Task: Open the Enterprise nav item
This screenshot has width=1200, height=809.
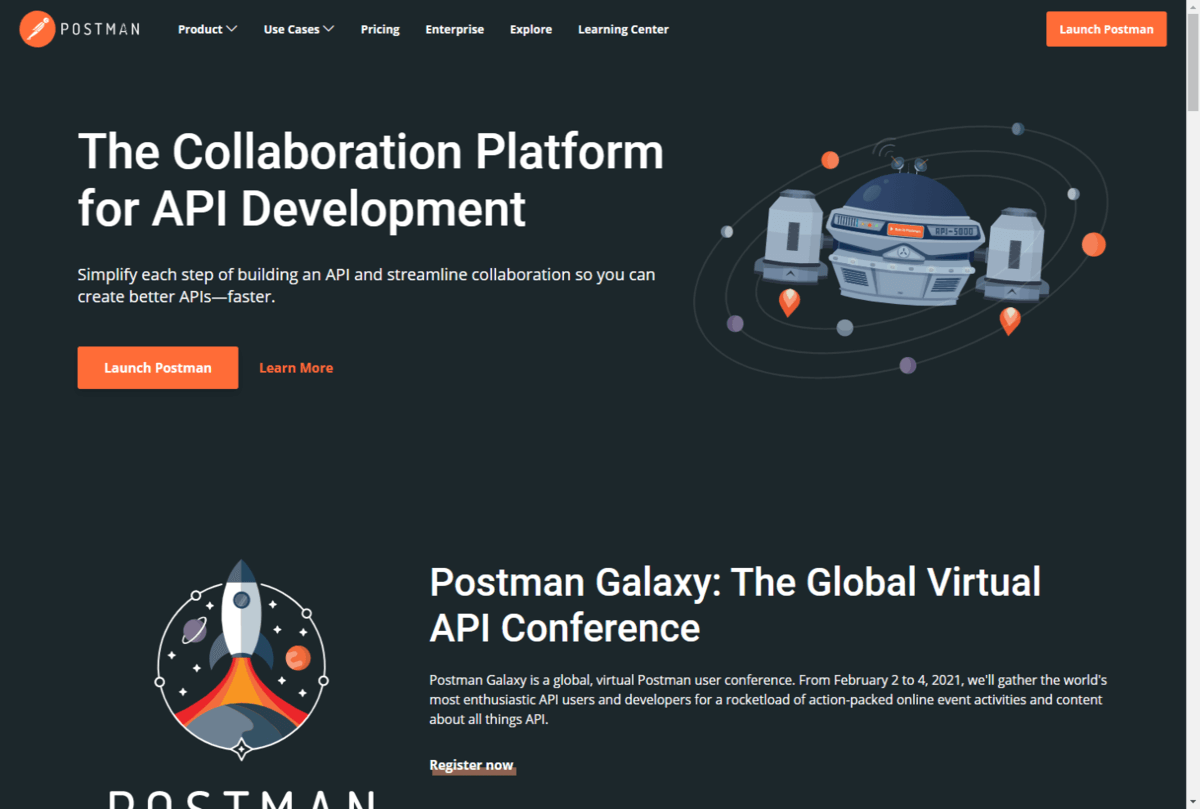Action: tap(454, 29)
